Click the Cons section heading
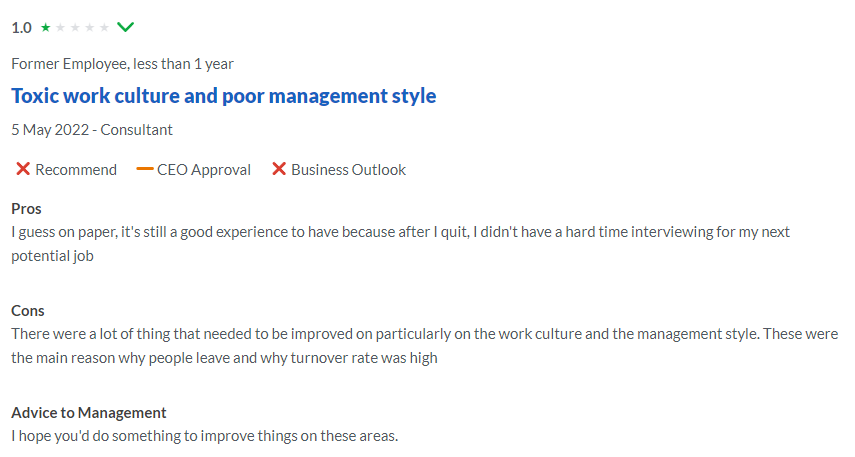 click(28, 311)
